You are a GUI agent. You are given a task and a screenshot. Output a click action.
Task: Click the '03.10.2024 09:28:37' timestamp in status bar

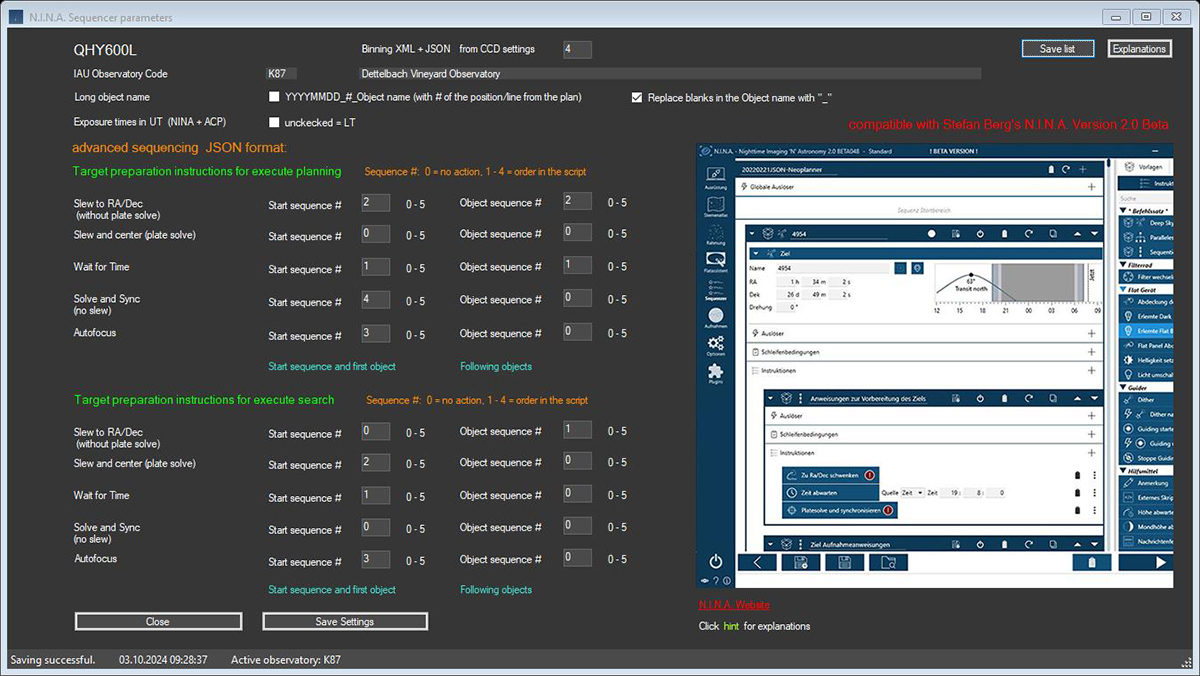tap(163, 660)
